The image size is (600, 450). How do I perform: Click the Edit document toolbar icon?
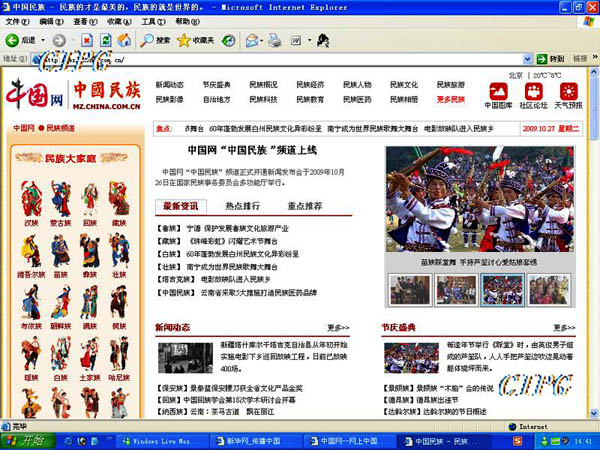(296, 40)
